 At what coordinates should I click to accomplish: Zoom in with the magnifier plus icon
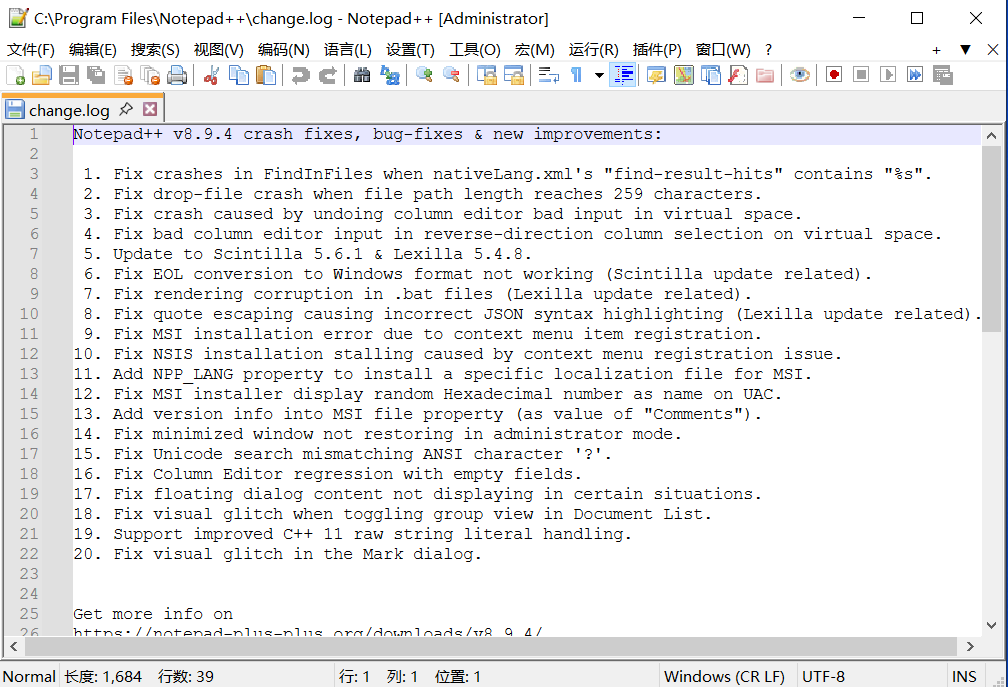coord(424,75)
